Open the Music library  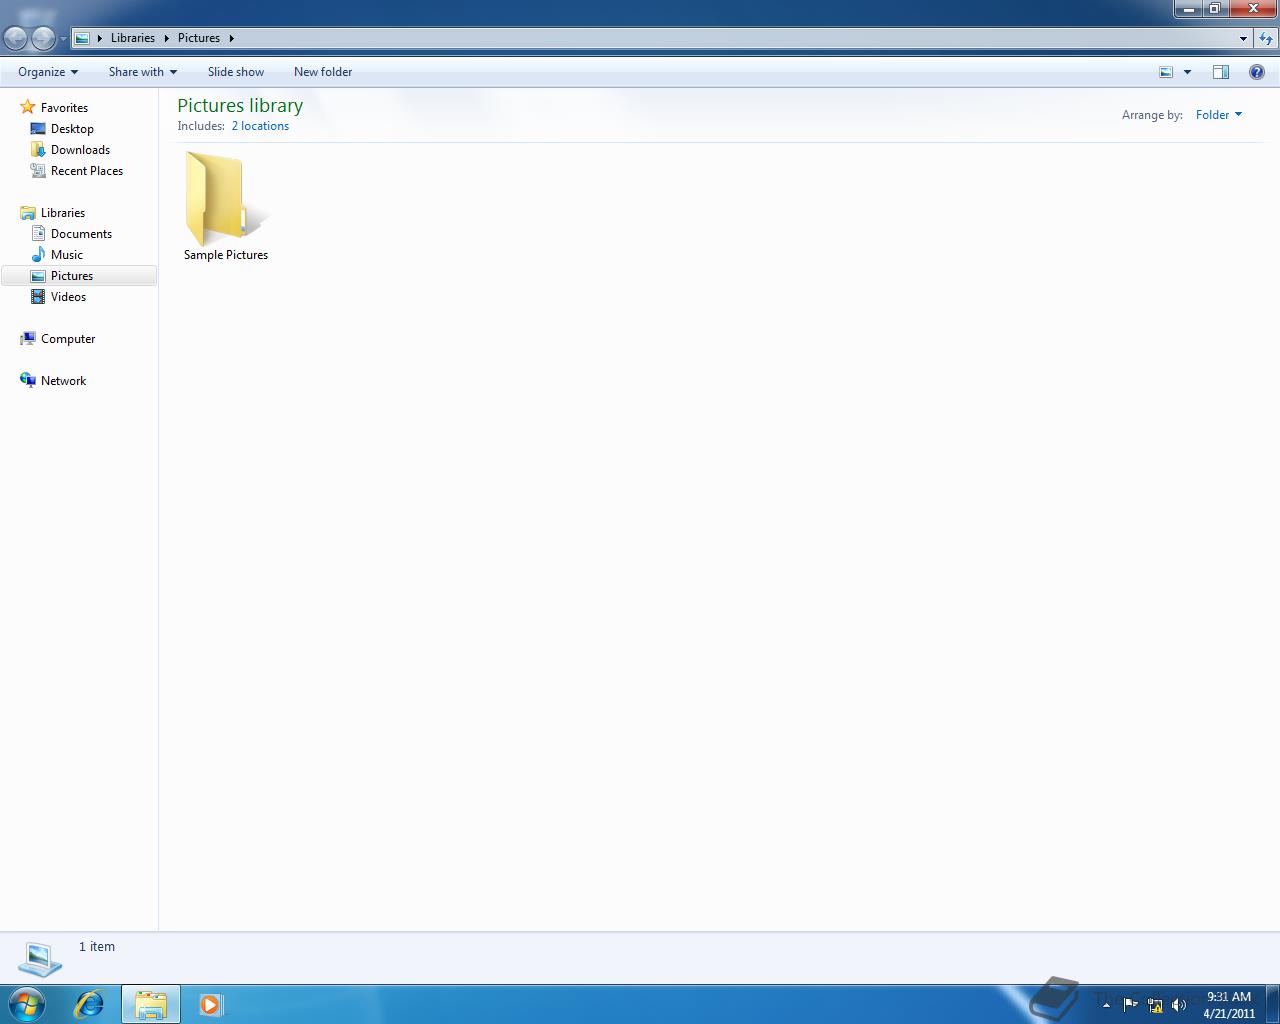[x=67, y=255]
